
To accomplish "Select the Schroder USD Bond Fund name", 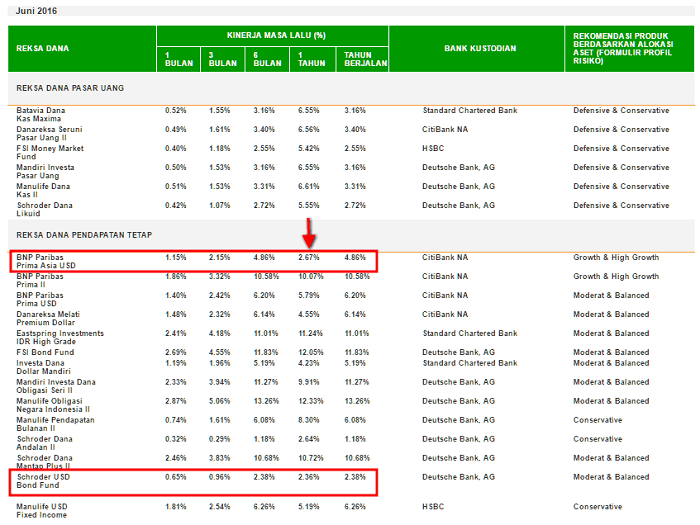I will click(43, 481).
